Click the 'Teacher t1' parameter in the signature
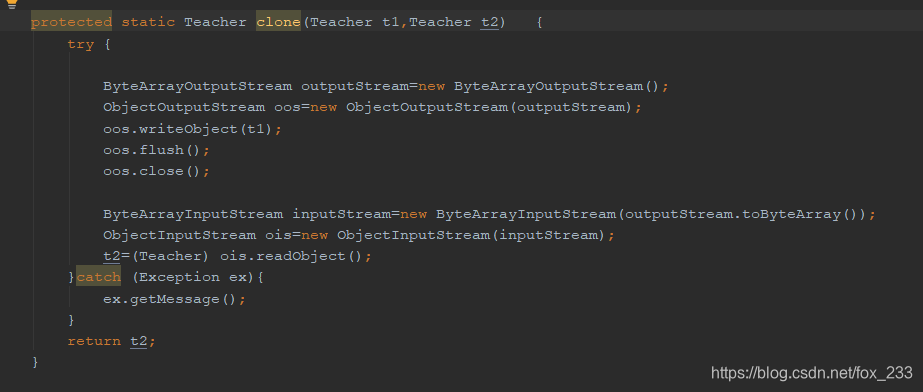This screenshot has width=923, height=392. pyautogui.click(x=355, y=23)
